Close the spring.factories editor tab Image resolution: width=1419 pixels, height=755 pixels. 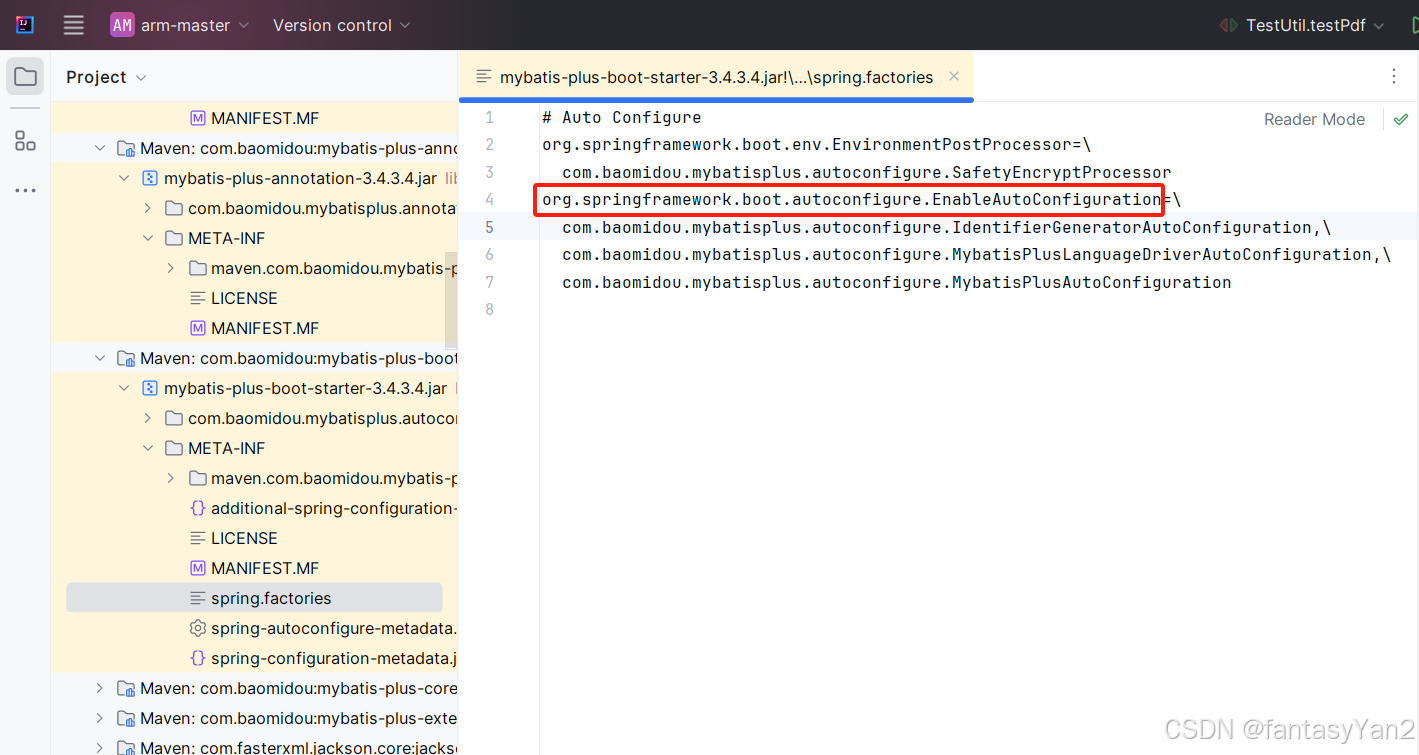tap(954, 77)
